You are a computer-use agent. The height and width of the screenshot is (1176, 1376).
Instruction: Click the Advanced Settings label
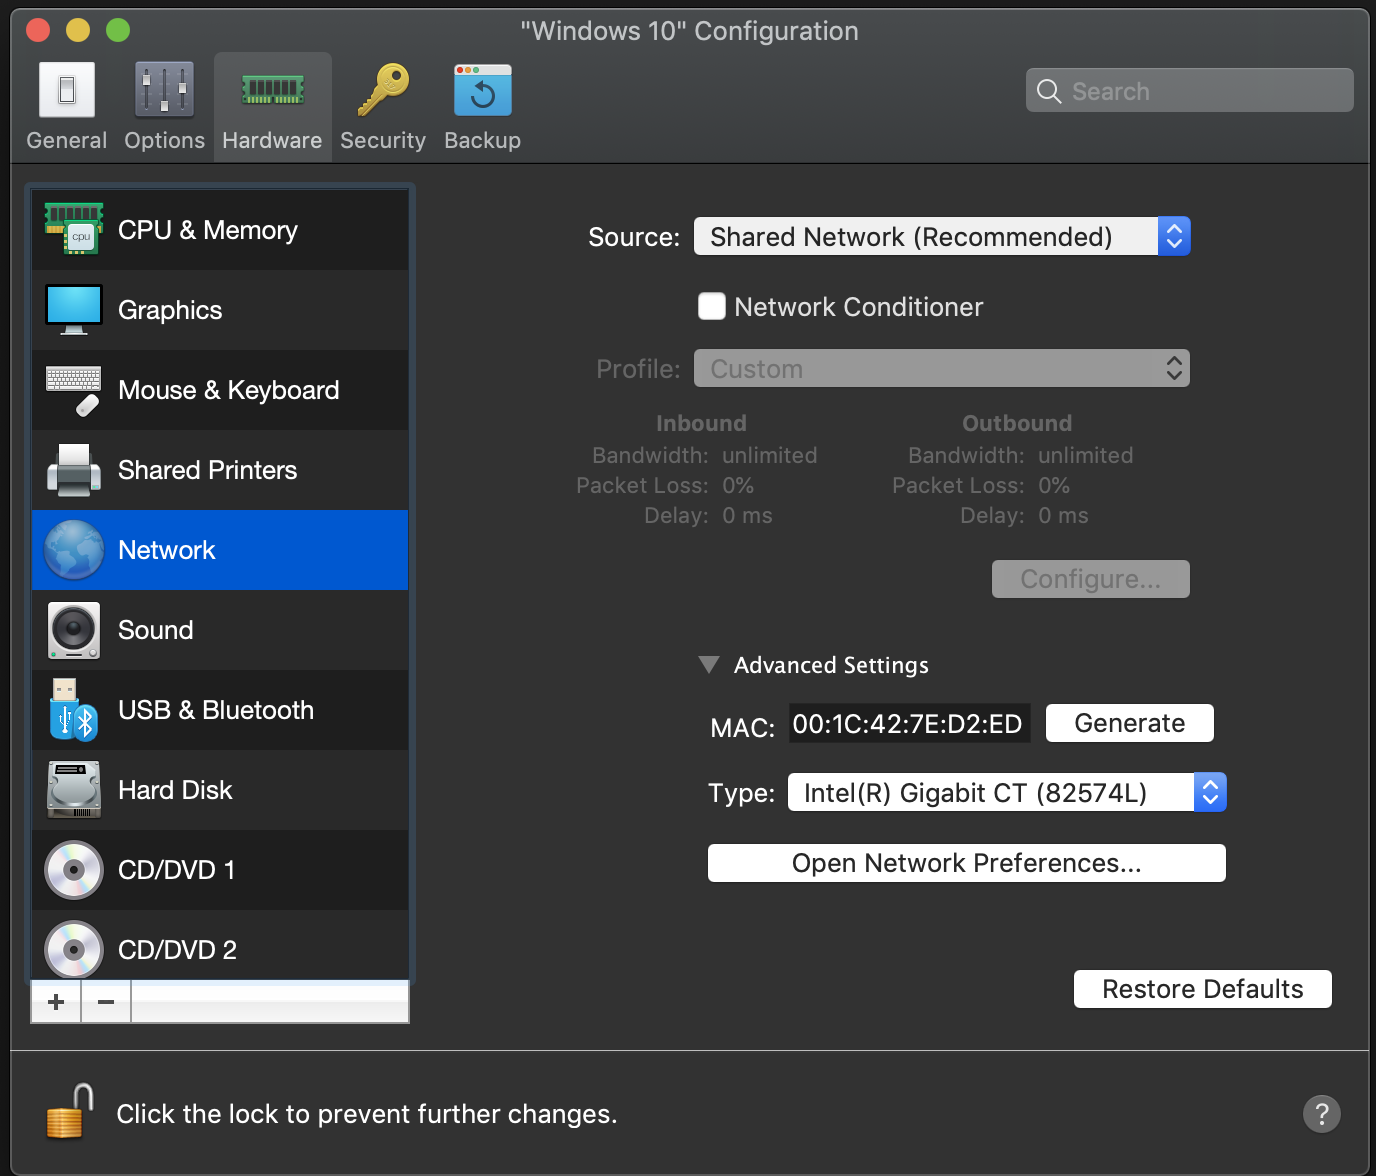[x=831, y=665]
